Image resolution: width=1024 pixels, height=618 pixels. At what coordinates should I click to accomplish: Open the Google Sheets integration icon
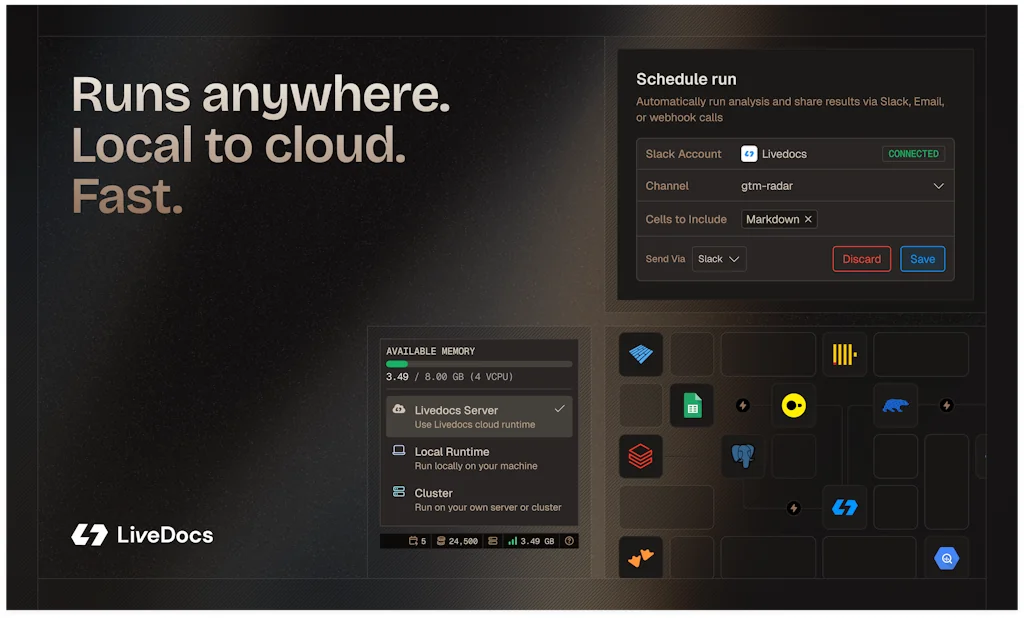pos(693,406)
